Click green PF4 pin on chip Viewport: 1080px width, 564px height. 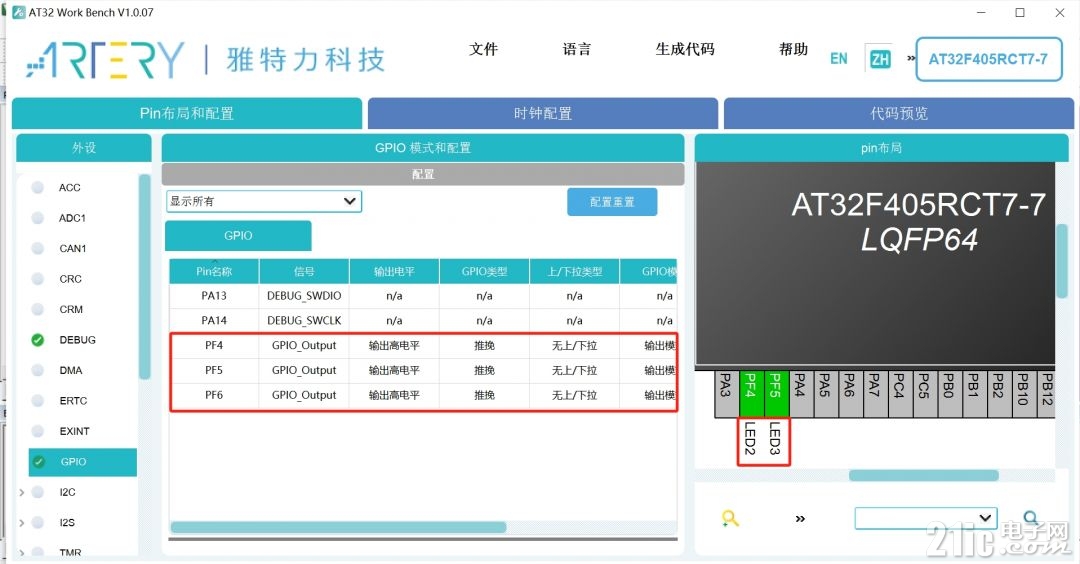[751, 394]
